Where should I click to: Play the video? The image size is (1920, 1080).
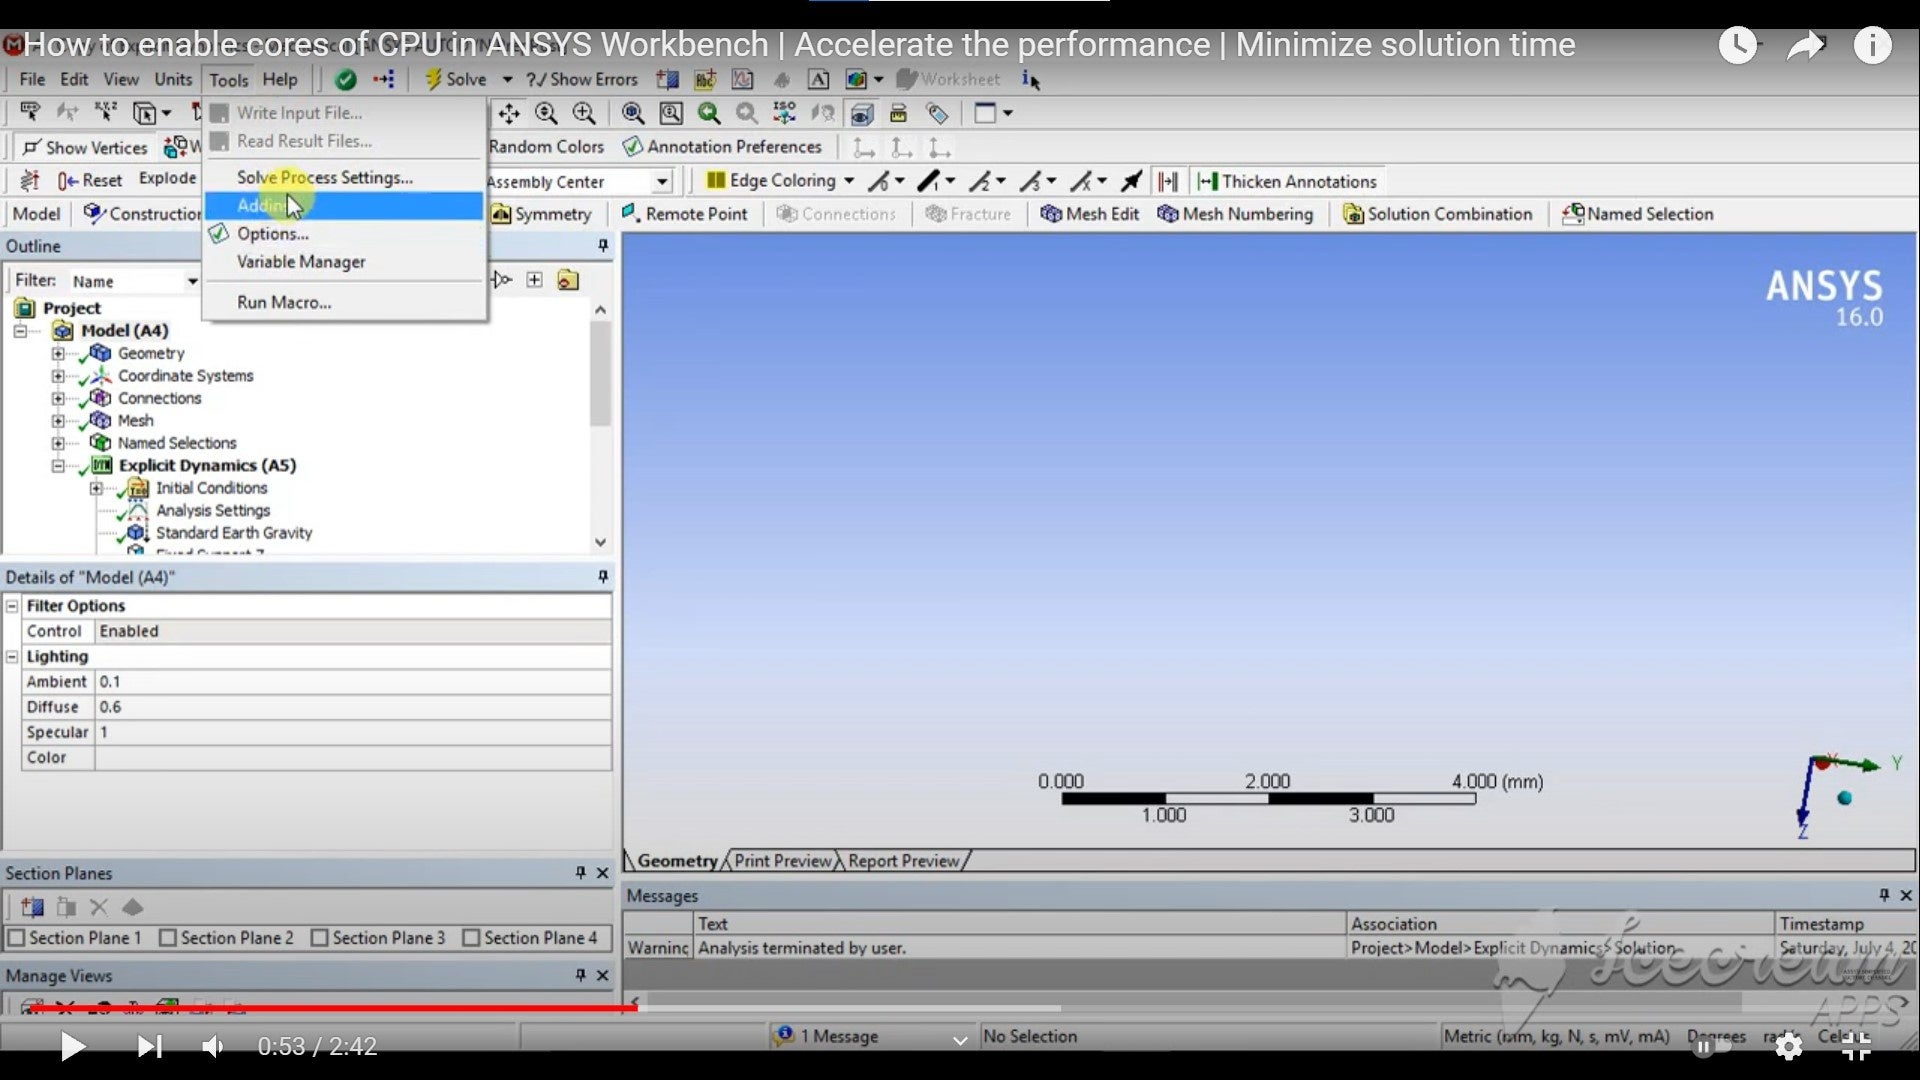72,1047
